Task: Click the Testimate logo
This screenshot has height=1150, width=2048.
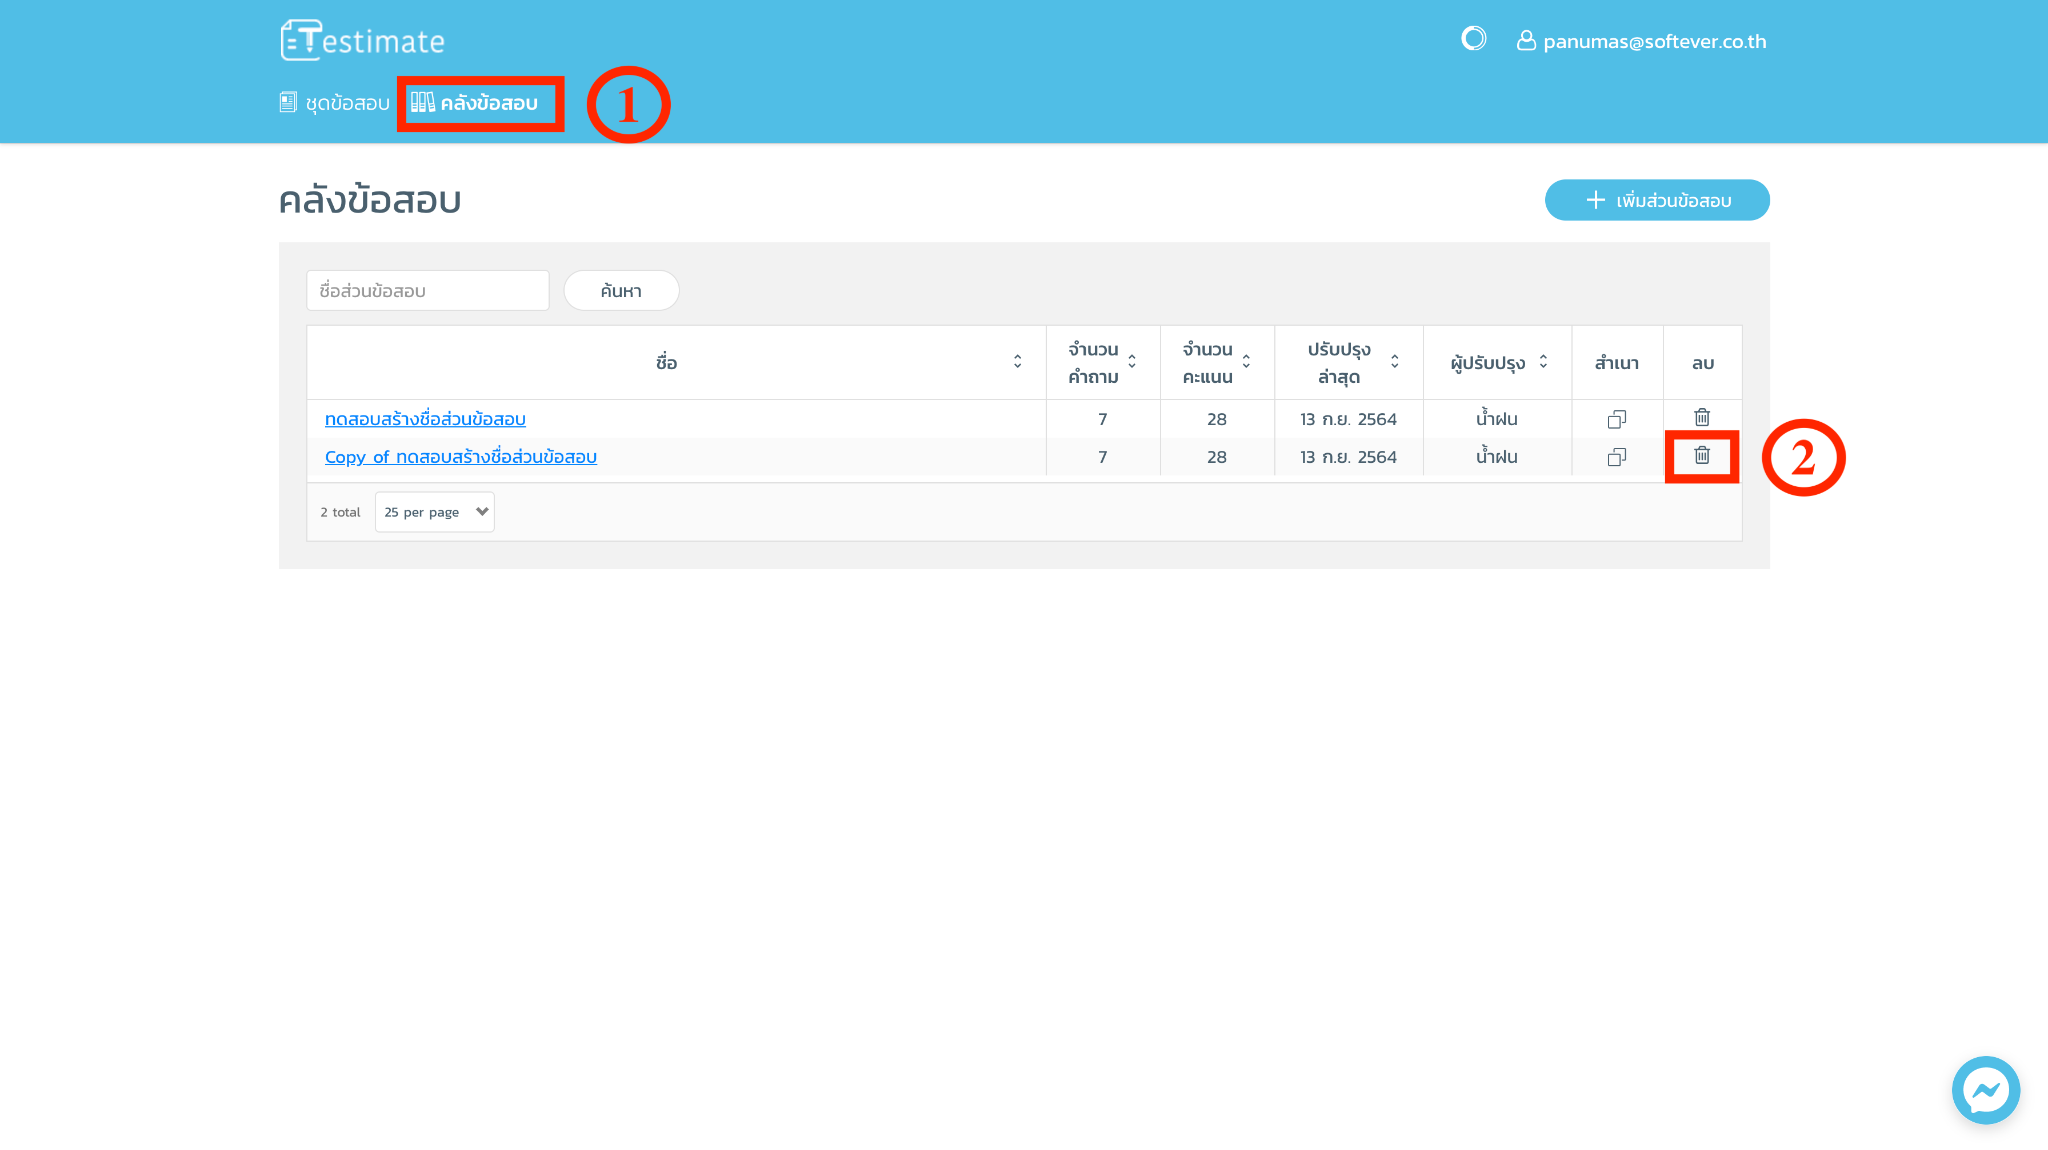Action: point(362,40)
